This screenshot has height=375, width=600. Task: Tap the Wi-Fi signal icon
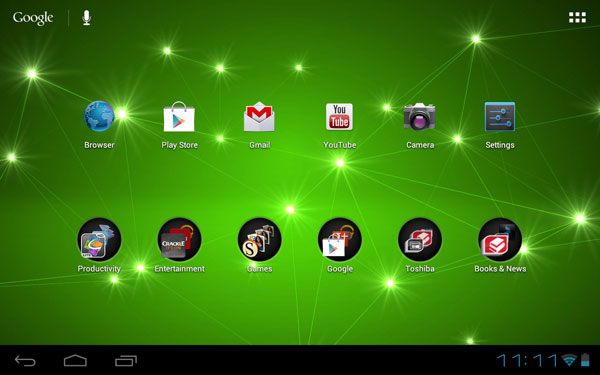click(x=569, y=360)
